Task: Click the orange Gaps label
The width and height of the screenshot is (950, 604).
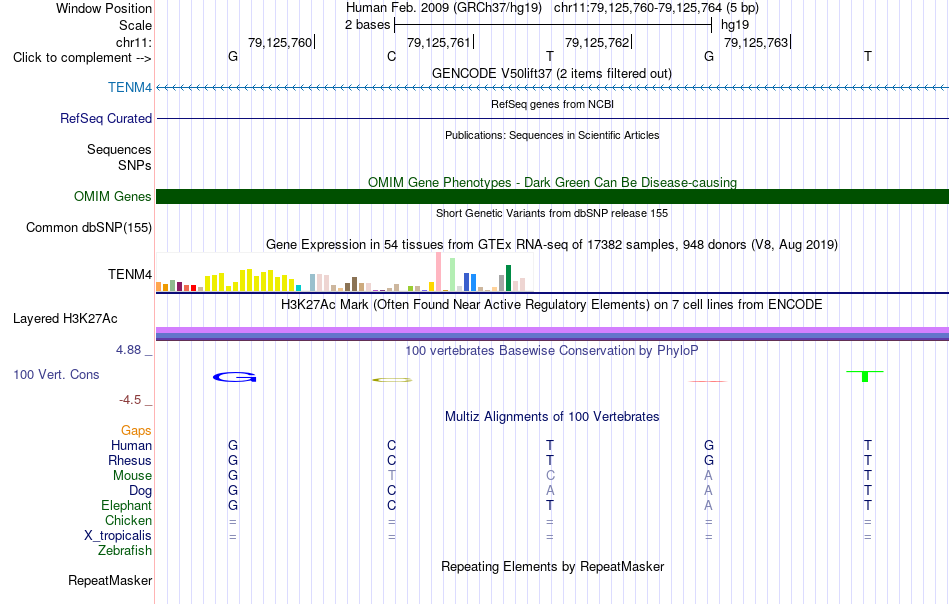Action: (x=136, y=430)
